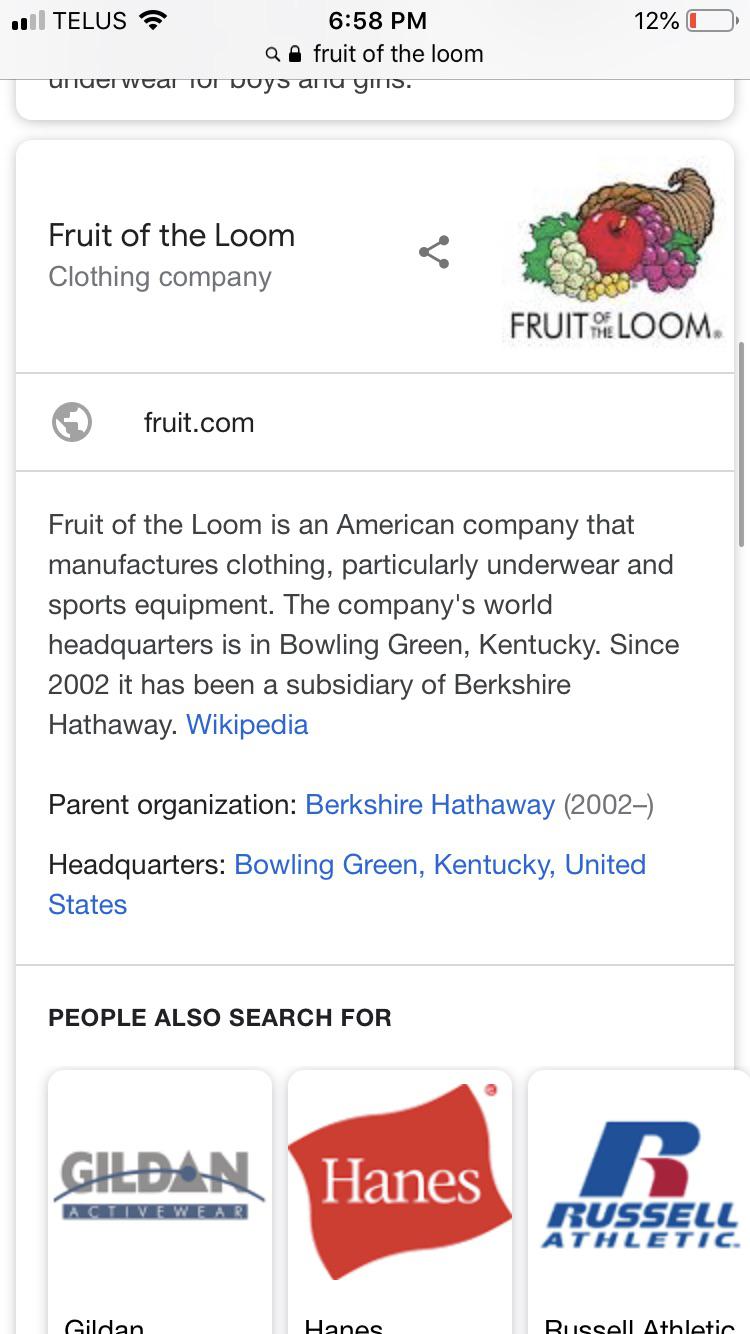Tap the 'Clothing company' subtitle
Viewport: 750px width, 1334px height.
click(159, 277)
